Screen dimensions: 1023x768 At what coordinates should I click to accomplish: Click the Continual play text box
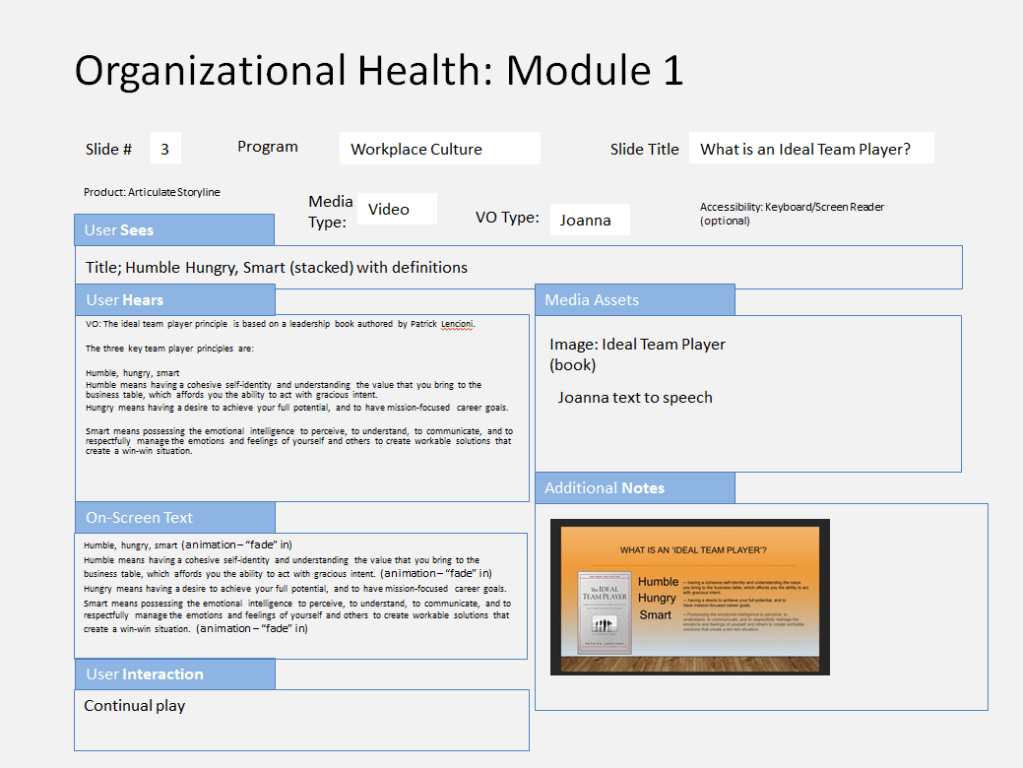(x=301, y=719)
